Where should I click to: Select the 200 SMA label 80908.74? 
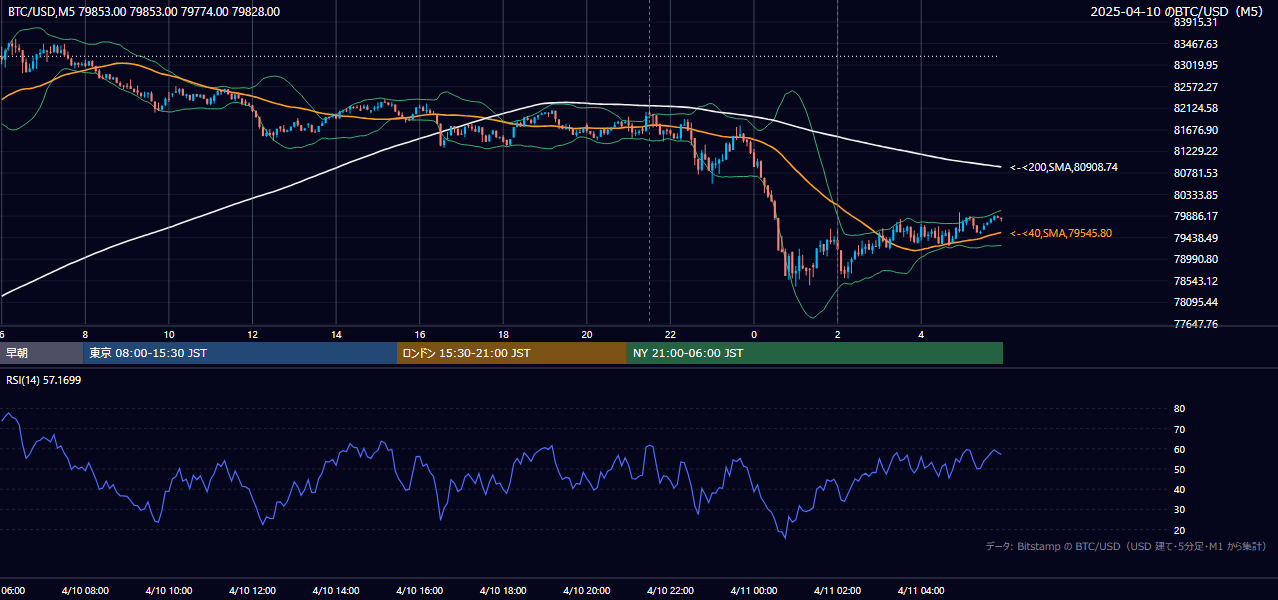1064,167
